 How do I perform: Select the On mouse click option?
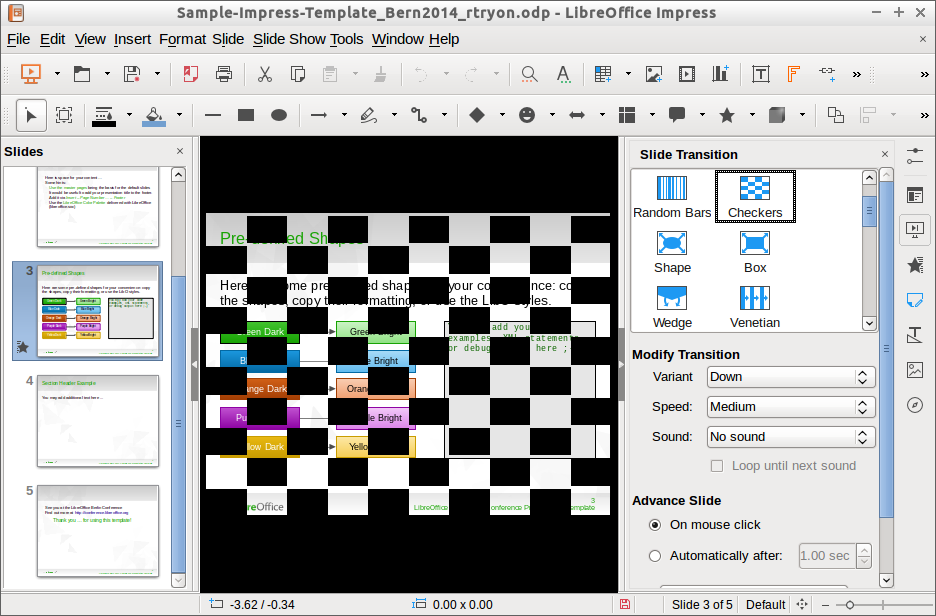pos(655,525)
